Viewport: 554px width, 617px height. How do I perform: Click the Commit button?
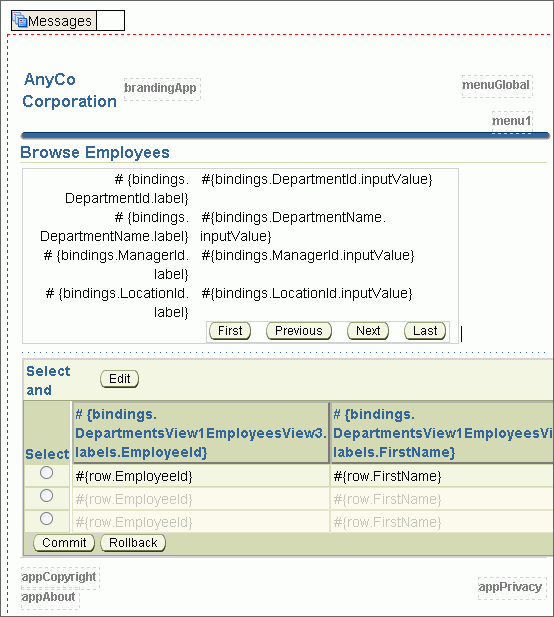tap(64, 543)
